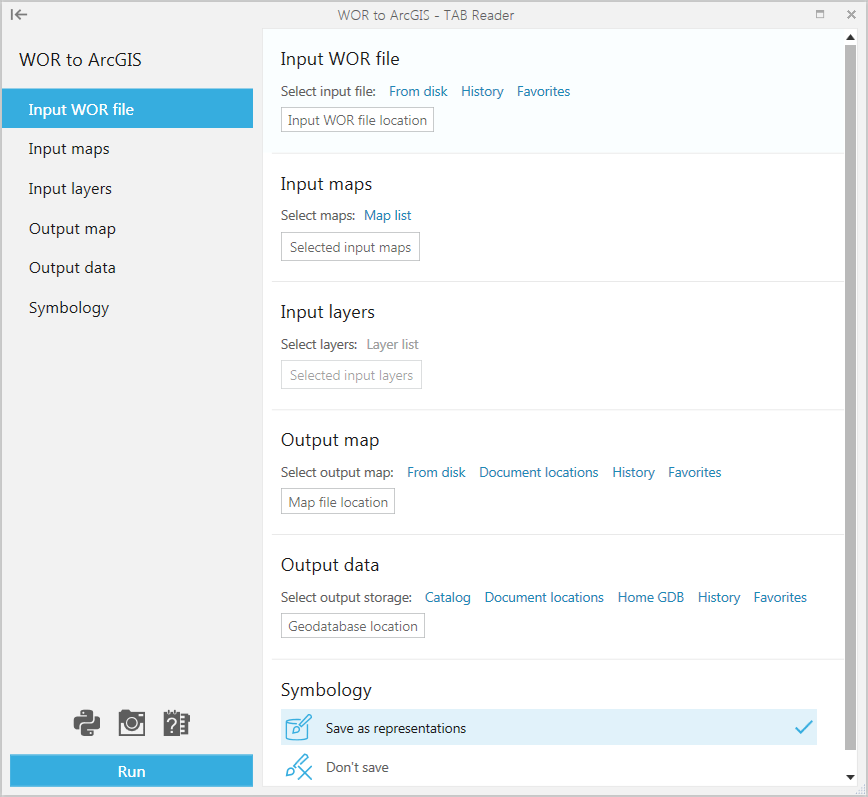Open the Python script icon
The width and height of the screenshot is (868, 797).
(x=87, y=723)
